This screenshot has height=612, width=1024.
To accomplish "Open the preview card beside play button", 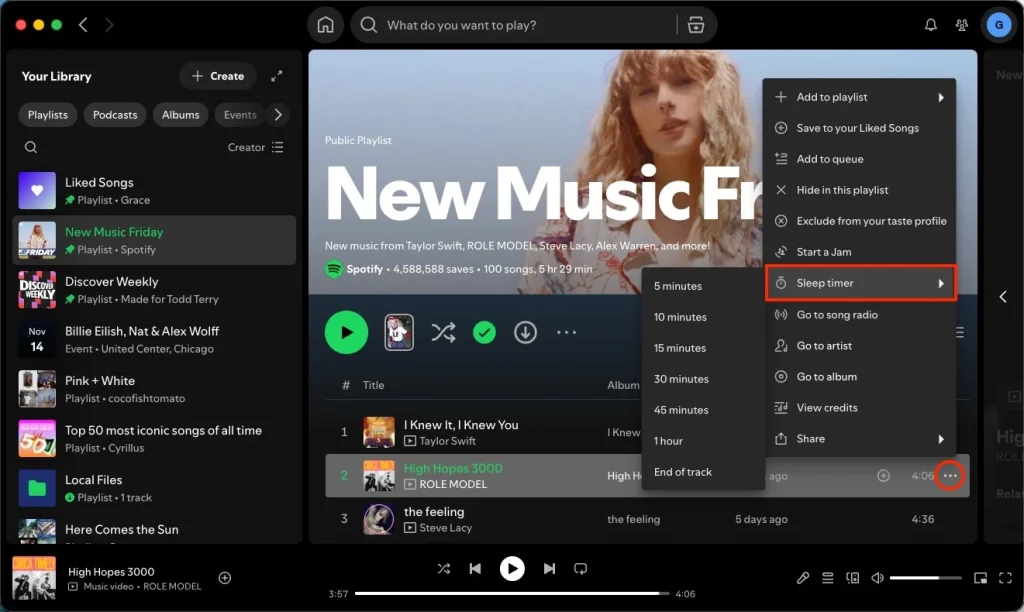I will [398, 332].
